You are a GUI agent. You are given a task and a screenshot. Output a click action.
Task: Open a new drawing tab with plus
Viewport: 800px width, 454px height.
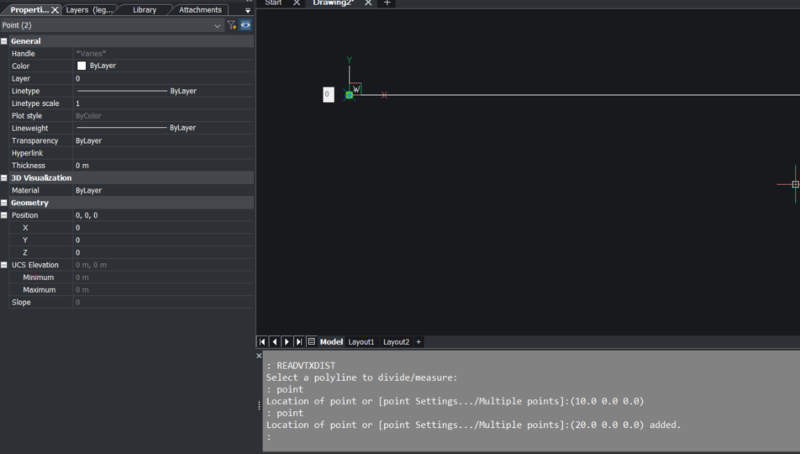point(388,3)
